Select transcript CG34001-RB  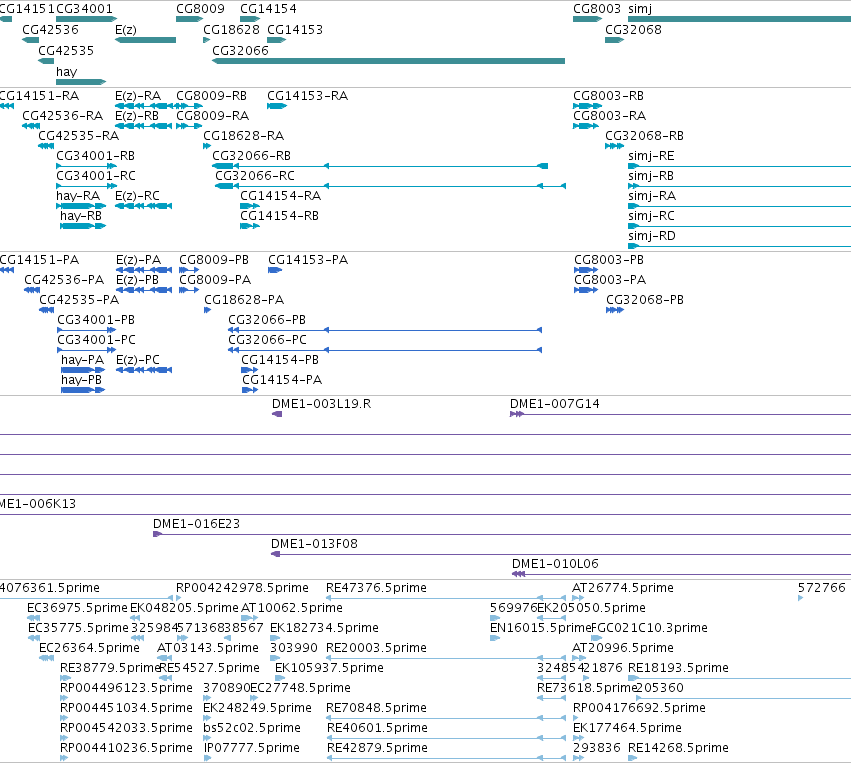(x=96, y=156)
